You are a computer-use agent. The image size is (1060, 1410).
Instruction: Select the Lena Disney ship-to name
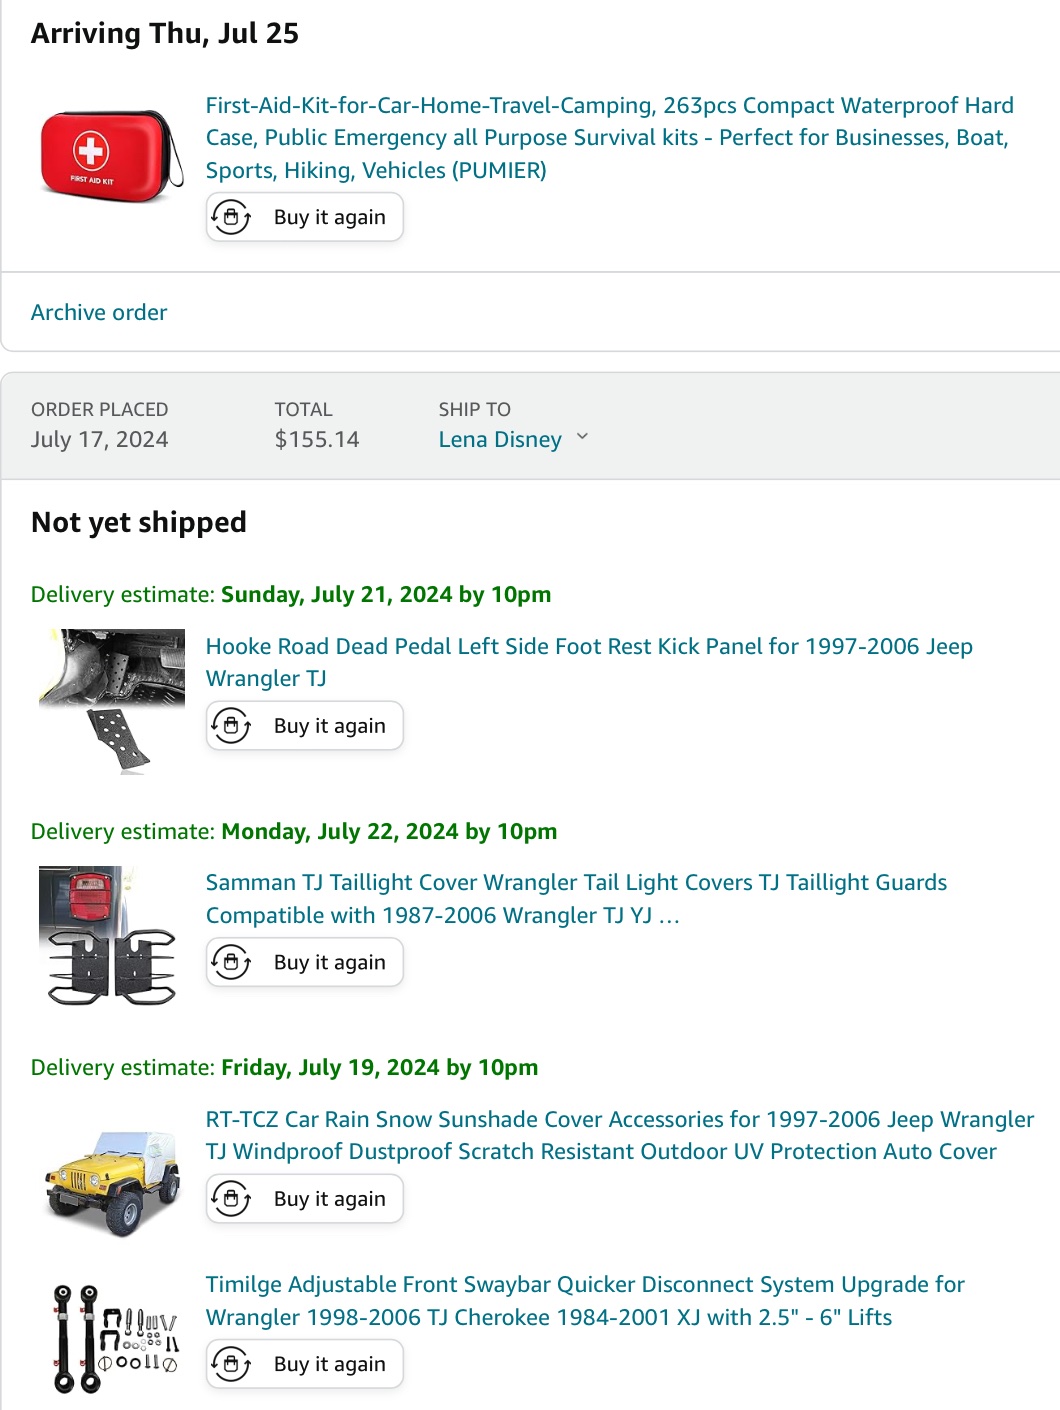(x=500, y=440)
